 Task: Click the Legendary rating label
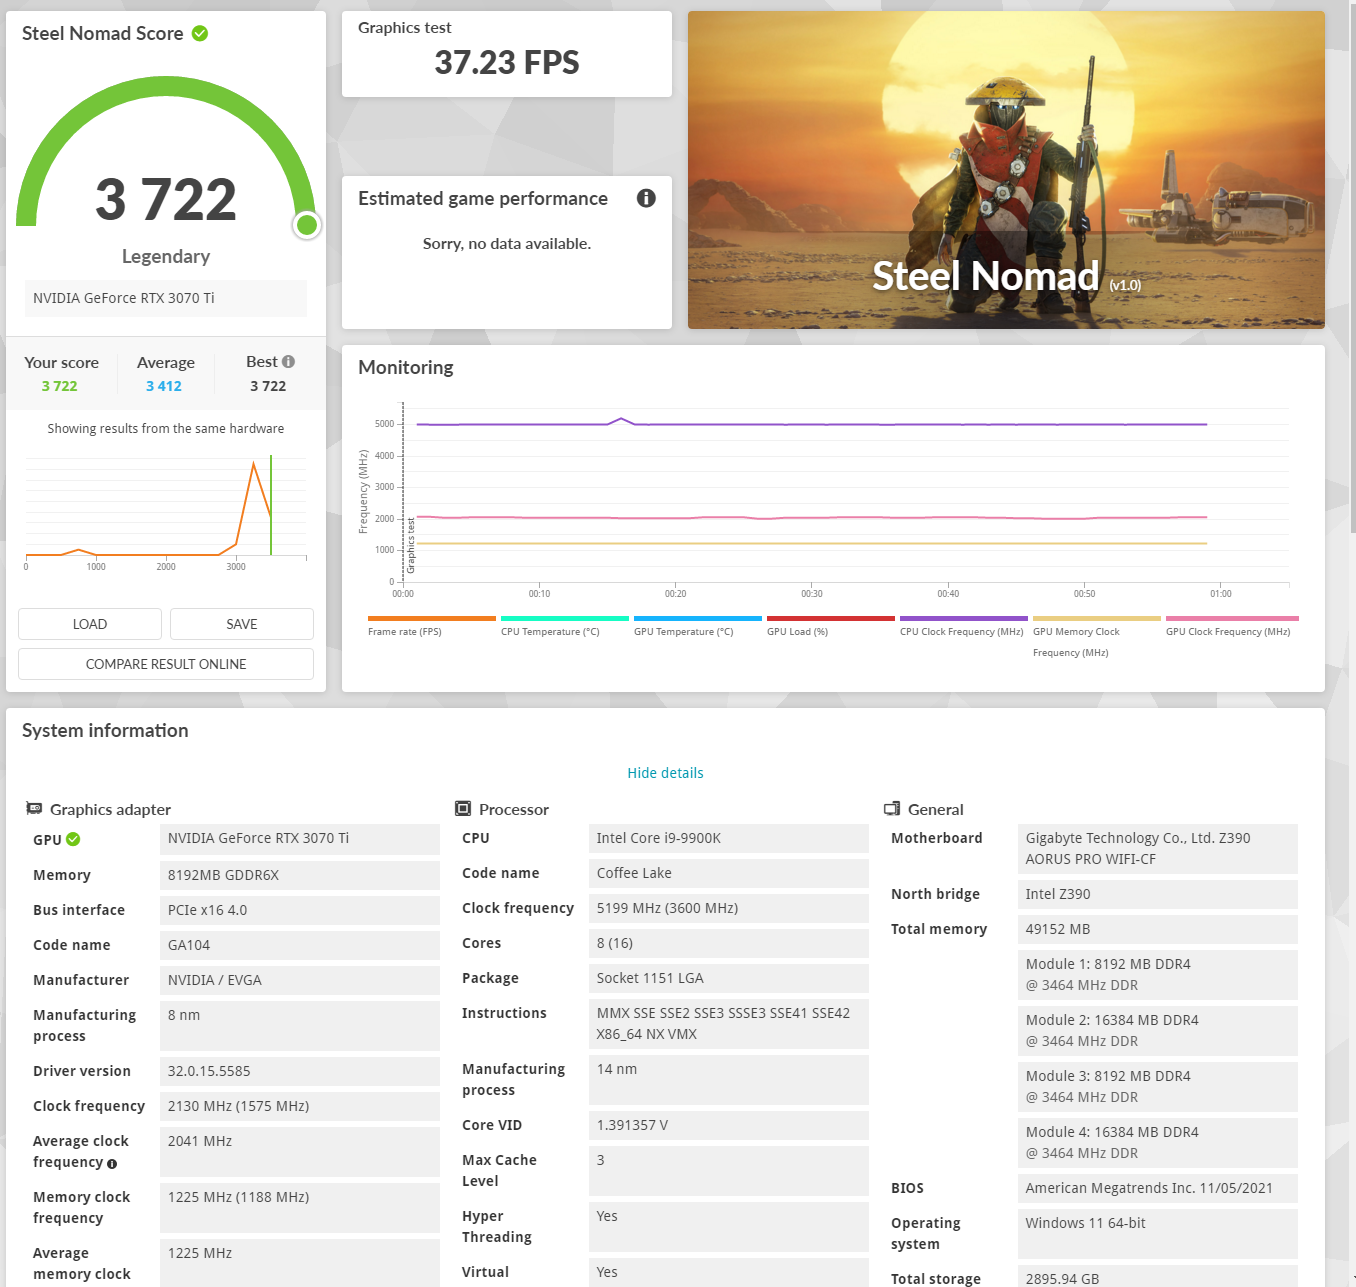pos(166,257)
